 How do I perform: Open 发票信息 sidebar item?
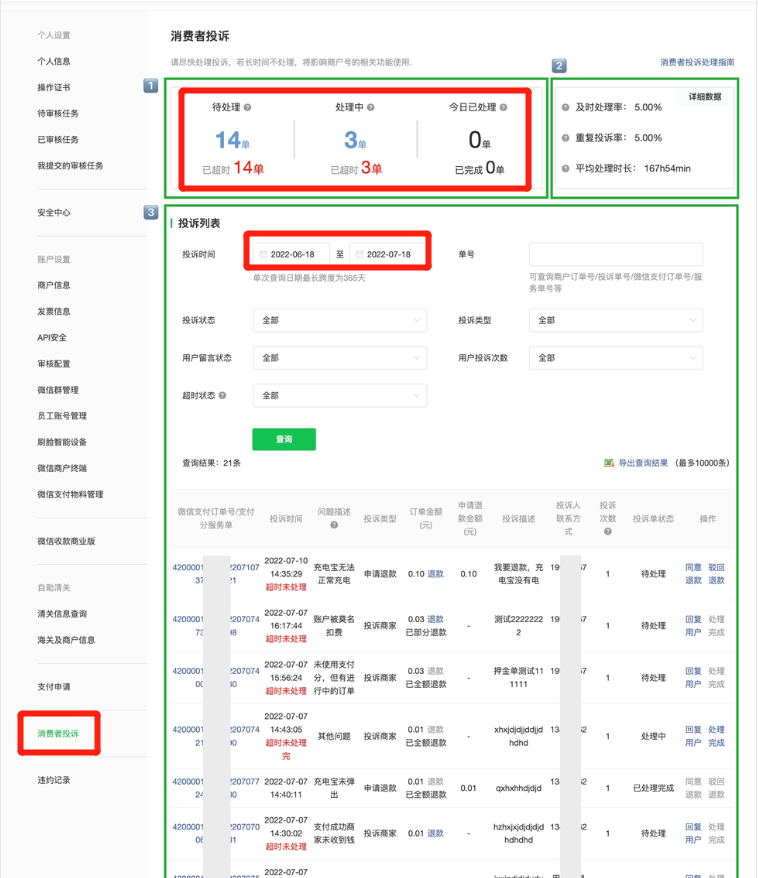54,311
